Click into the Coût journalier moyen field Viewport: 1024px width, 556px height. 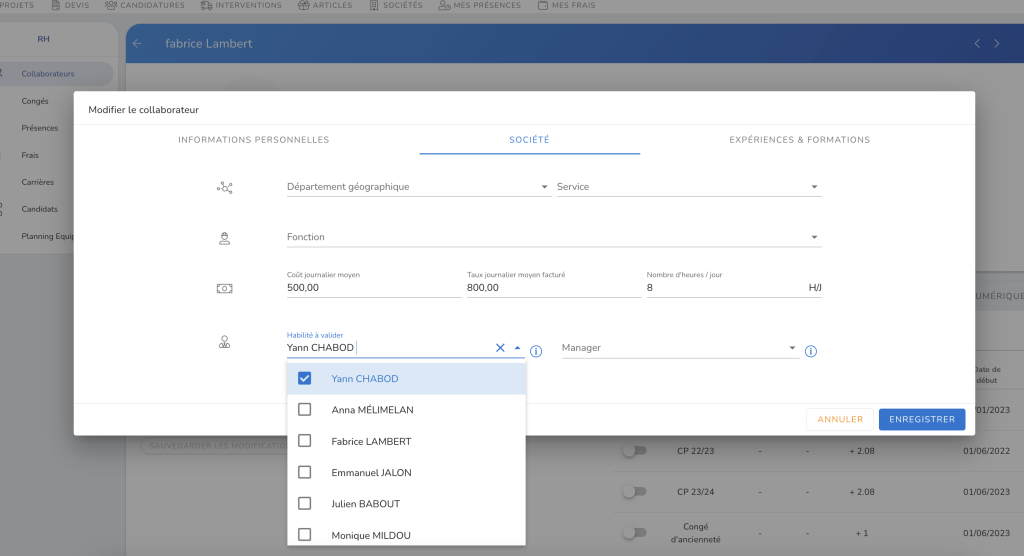coord(373,288)
